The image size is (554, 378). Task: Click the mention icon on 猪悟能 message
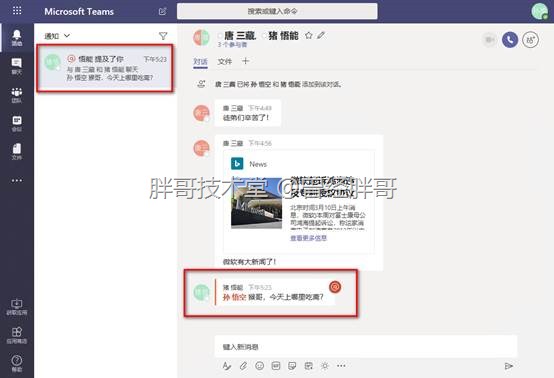(x=335, y=287)
